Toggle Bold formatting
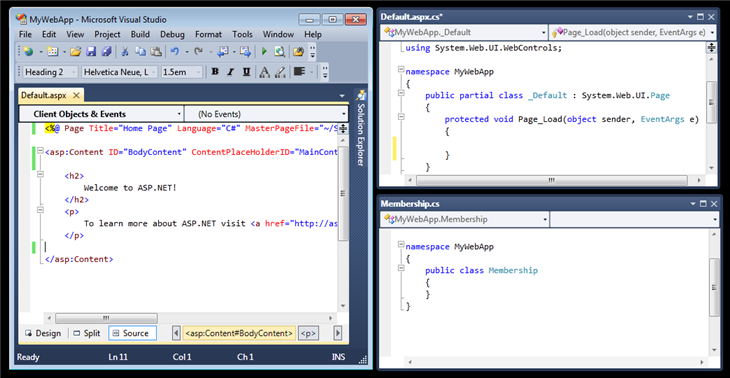The height and width of the screenshot is (378, 730). click(x=215, y=72)
